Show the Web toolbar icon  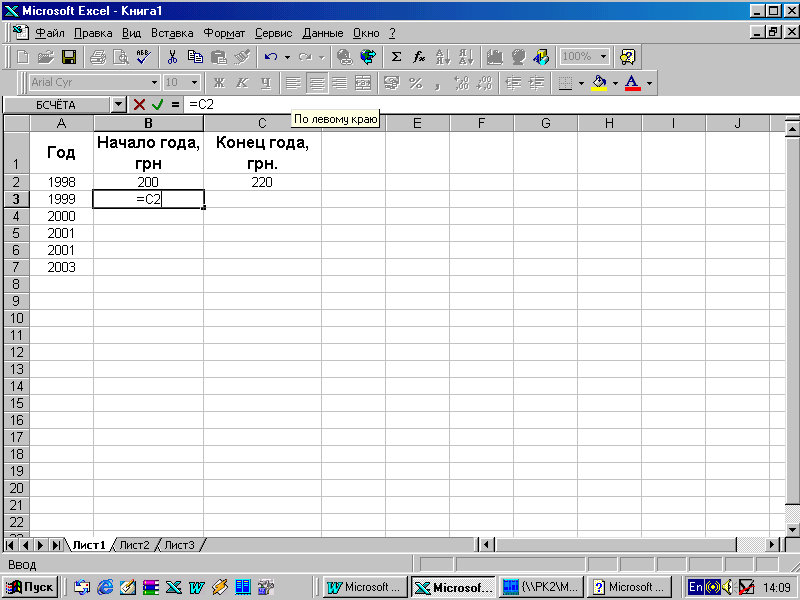coord(368,57)
